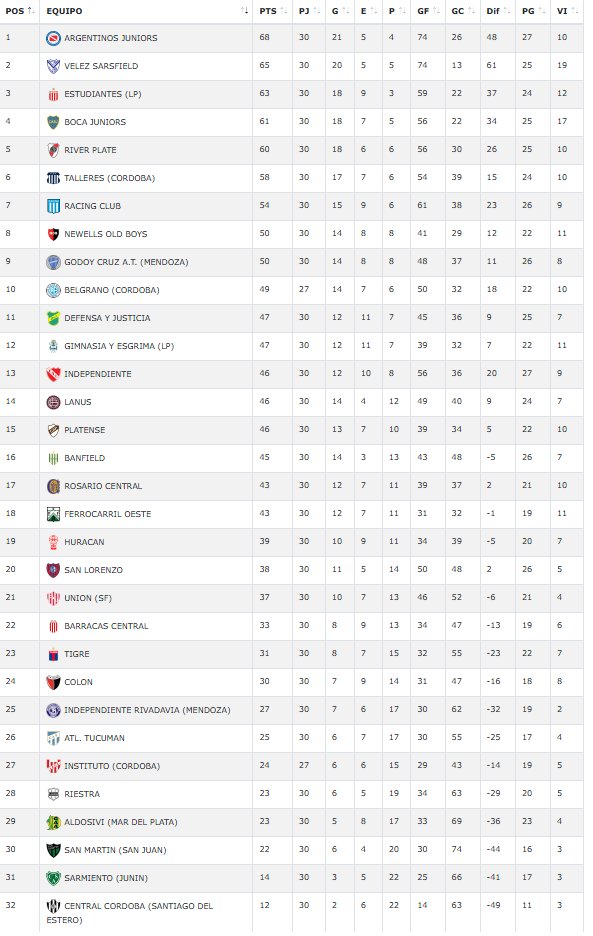The image size is (593, 936).
Task: Select the Lanus table row
Action: pos(291,402)
